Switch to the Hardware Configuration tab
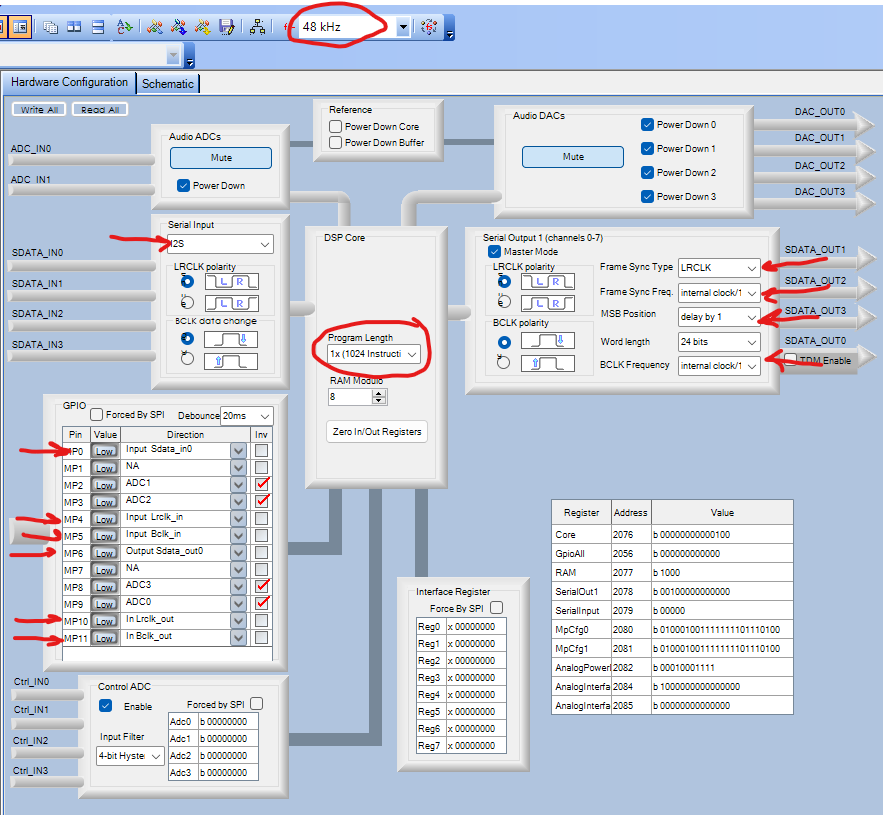 [69, 82]
